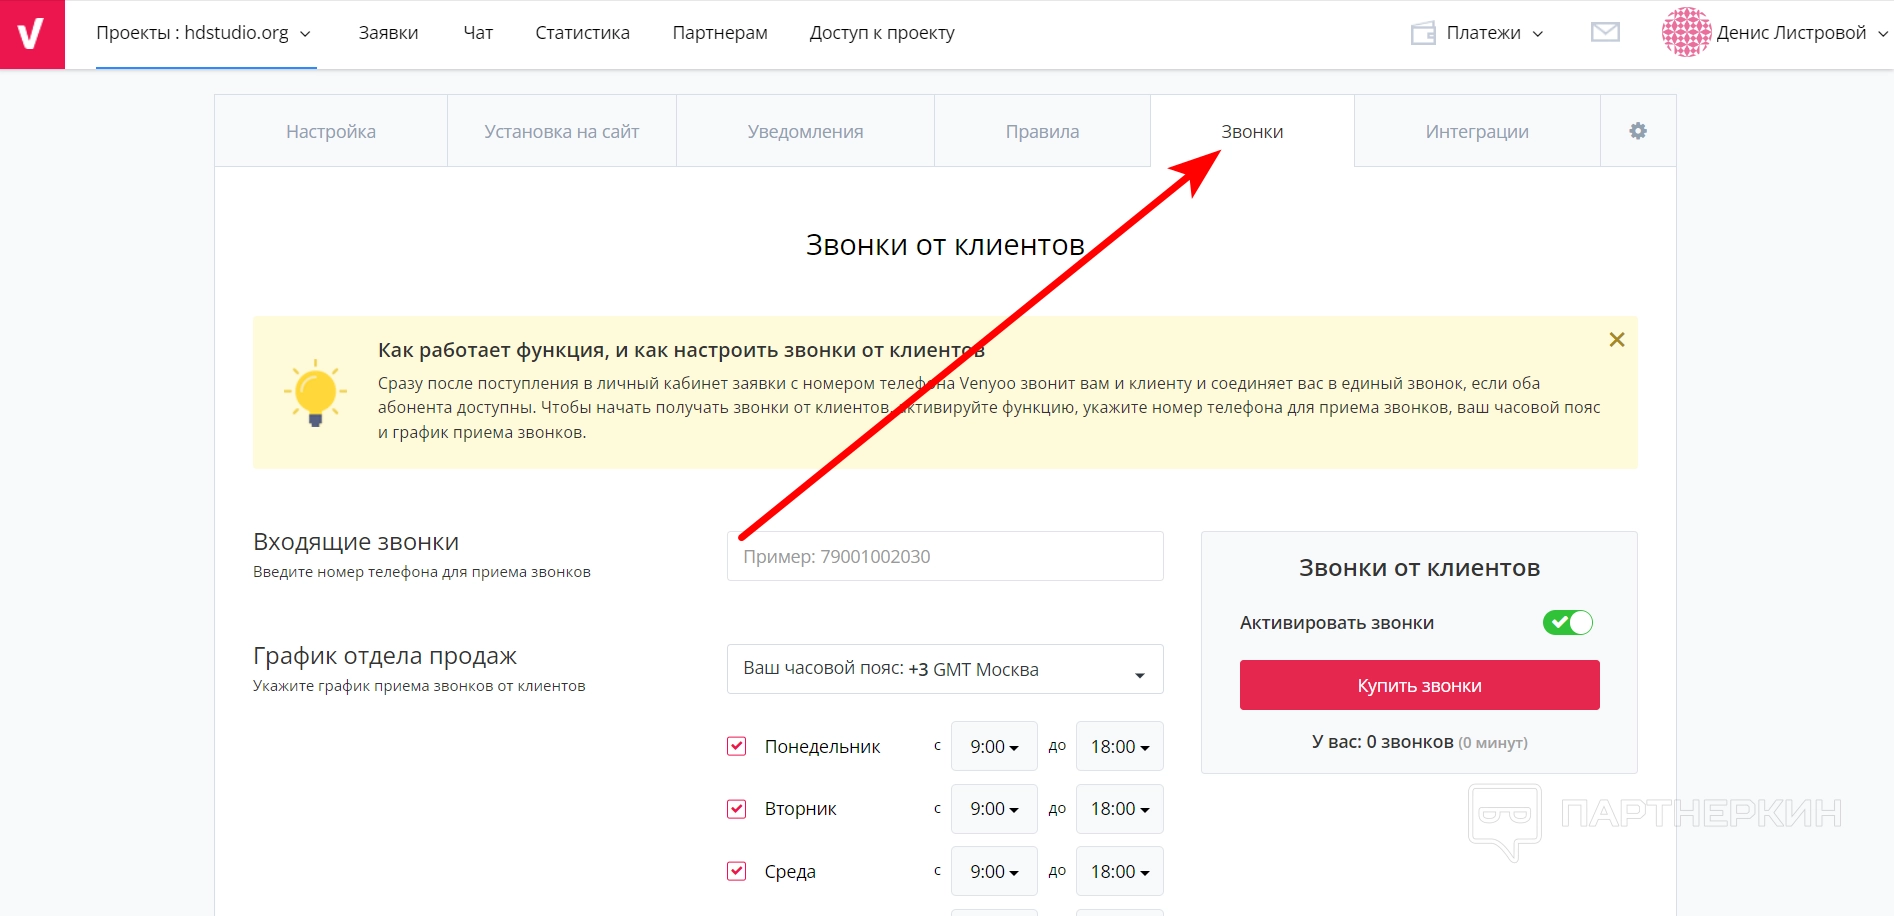The image size is (1894, 916).
Task: Focus the phone number input field
Action: coord(944,557)
